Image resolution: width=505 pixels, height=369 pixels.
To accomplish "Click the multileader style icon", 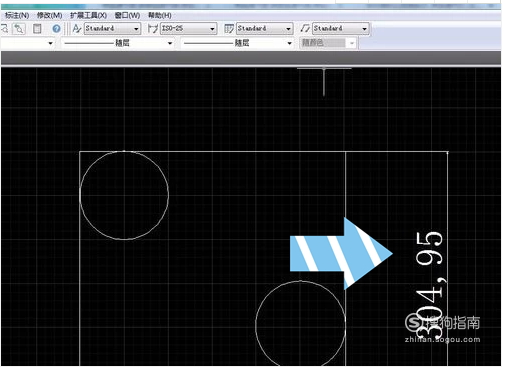I will 305,29.
